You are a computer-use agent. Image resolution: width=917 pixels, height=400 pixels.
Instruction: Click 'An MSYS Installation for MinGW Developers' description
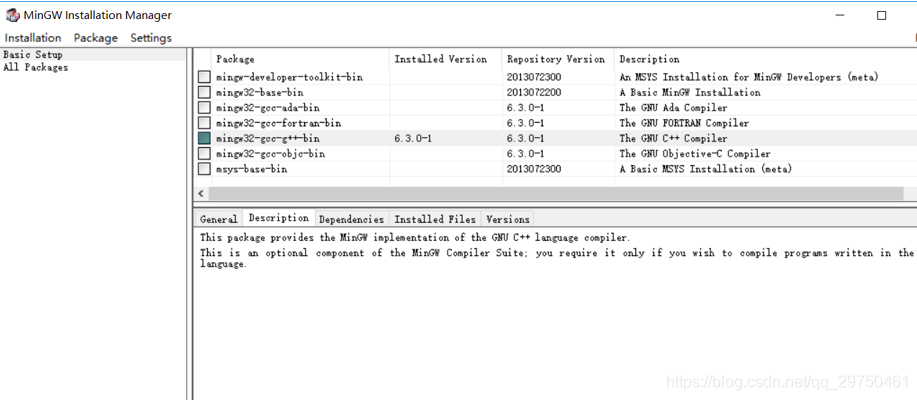coord(749,77)
